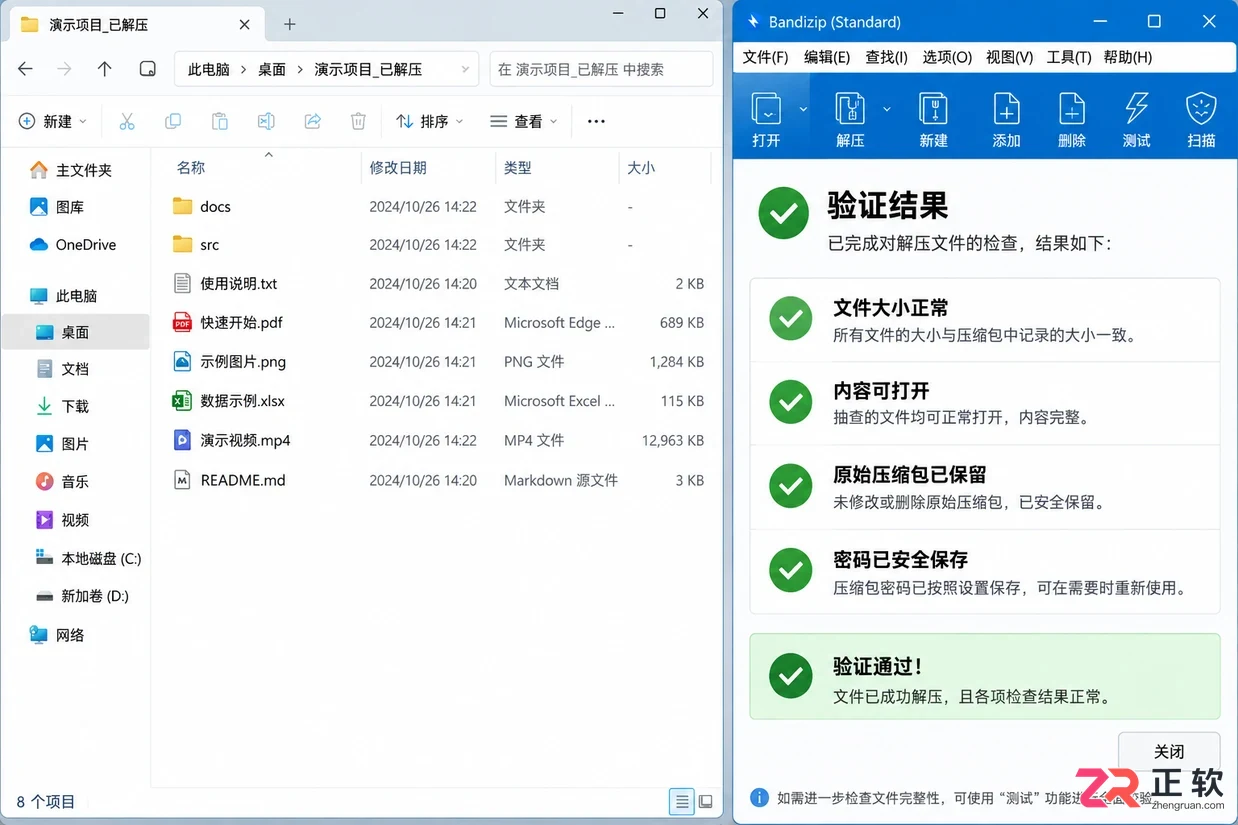The image size is (1238, 825).
Task: Click the 关闭 button in Bandizip
Action: (1169, 752)
